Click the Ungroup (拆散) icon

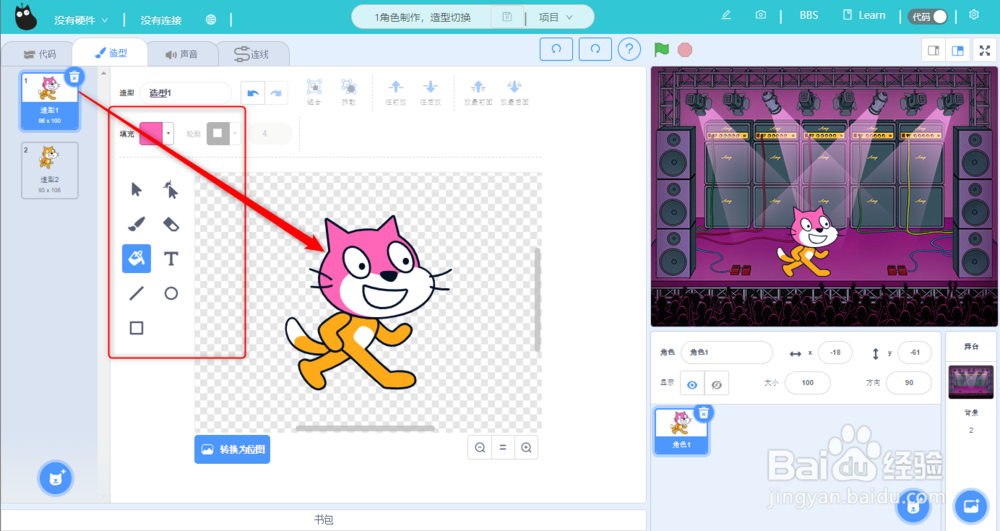(348, 92)
